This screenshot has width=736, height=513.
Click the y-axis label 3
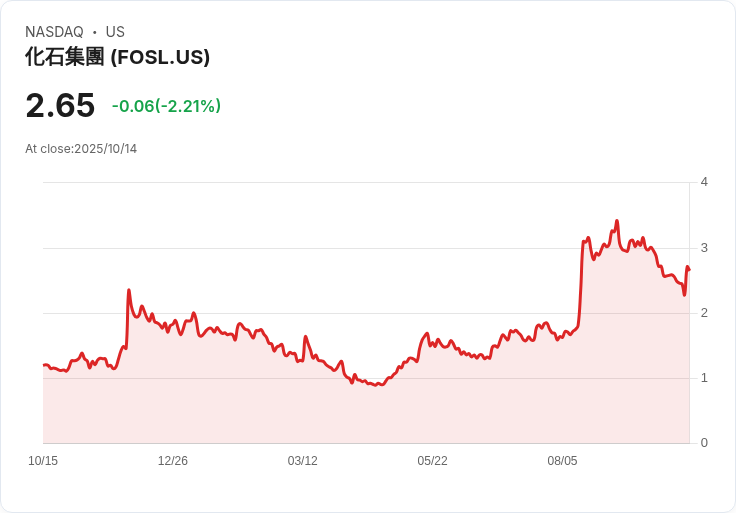pos(704,247)
